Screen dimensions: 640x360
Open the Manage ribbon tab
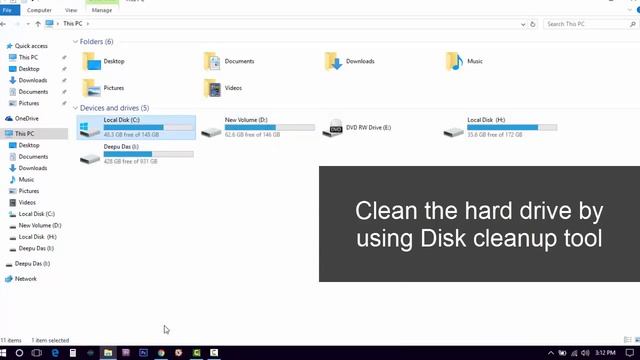(x=102, y=10)
